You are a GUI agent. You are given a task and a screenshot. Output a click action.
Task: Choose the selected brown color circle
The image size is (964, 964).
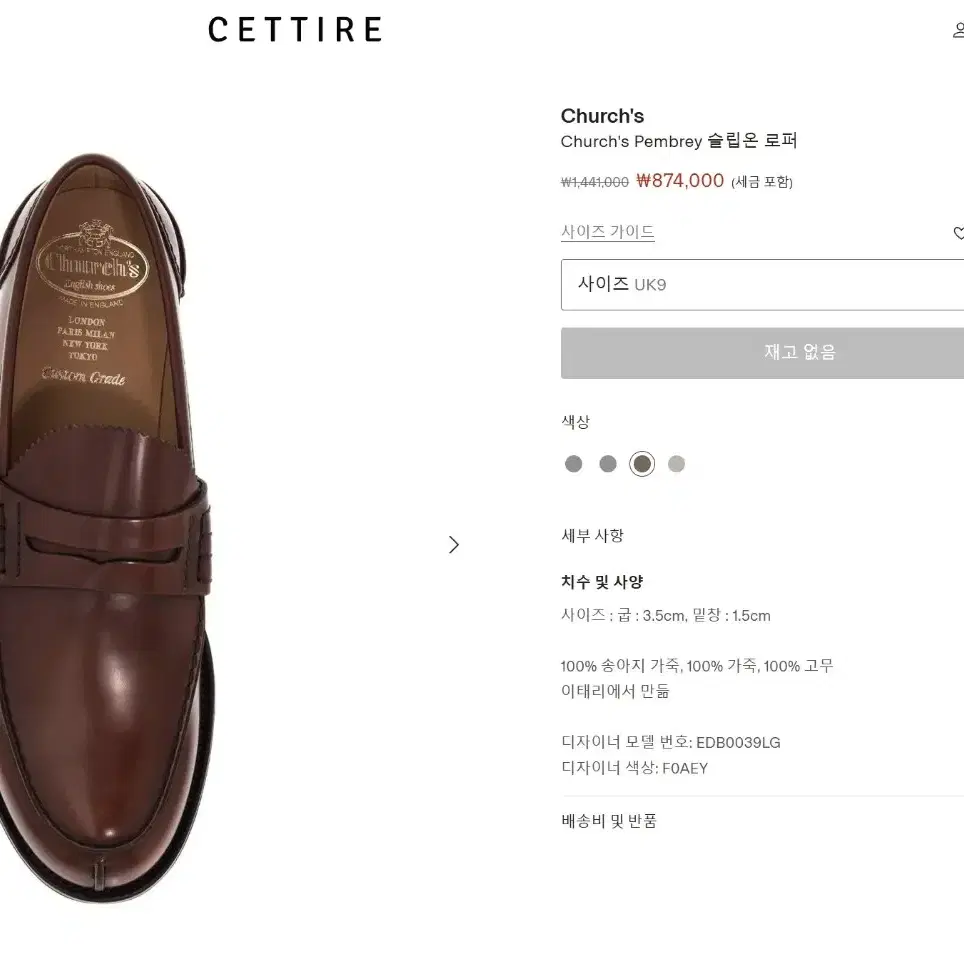click(x=642, y=464)
